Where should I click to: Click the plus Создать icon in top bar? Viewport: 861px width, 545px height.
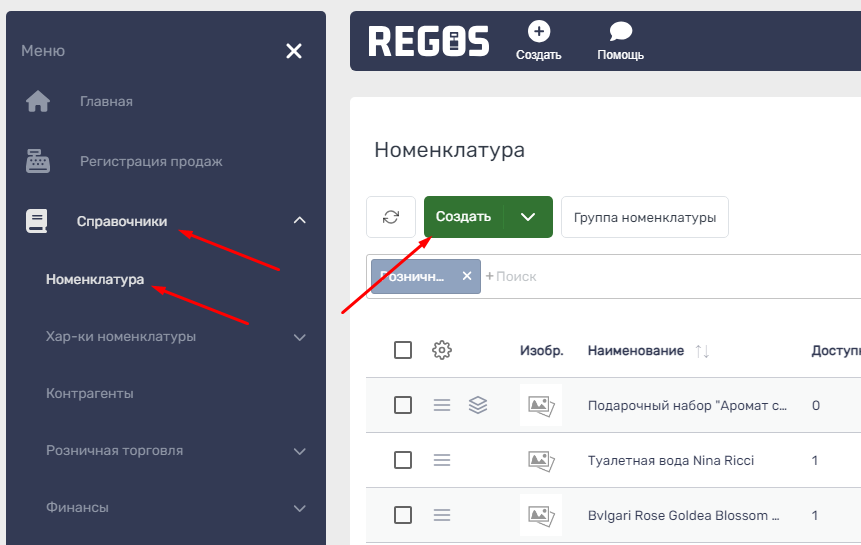(538, 32)
